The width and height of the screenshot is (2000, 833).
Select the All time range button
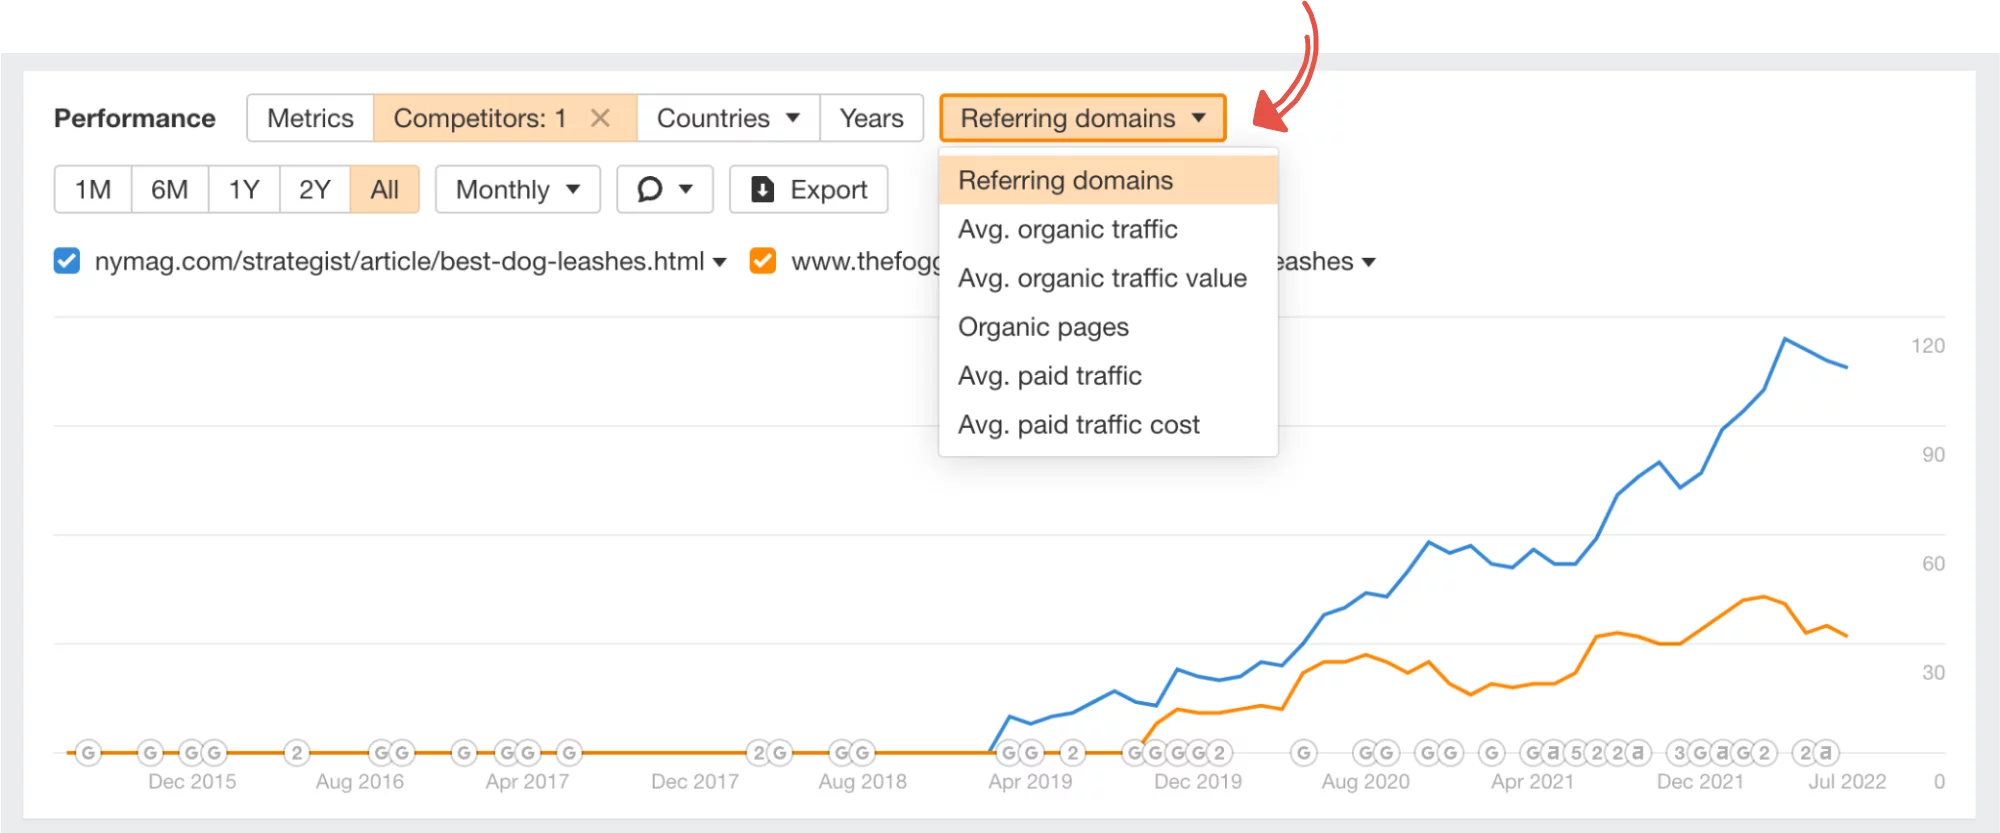point(384,189)
